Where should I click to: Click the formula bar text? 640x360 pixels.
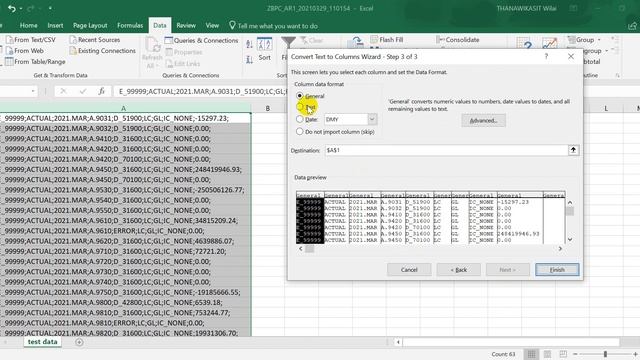coord(202,91)
